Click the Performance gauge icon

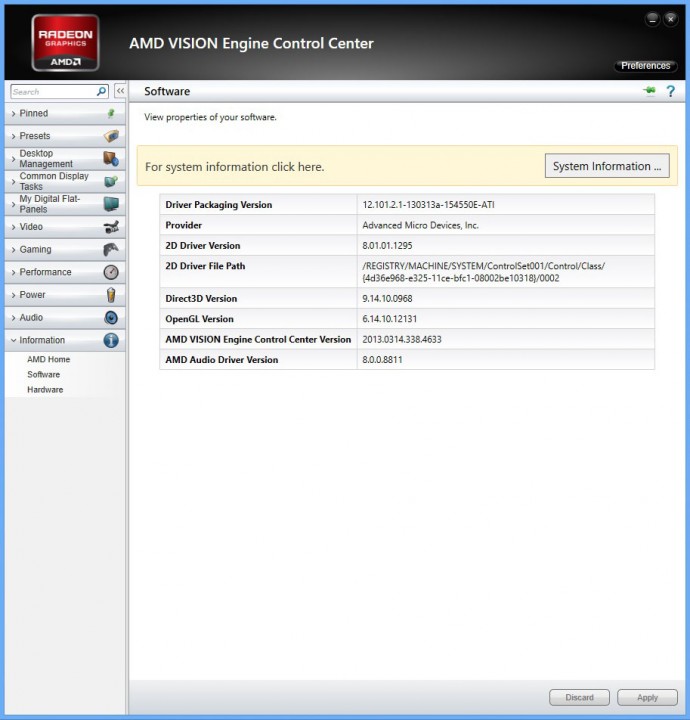coord(111,272)
